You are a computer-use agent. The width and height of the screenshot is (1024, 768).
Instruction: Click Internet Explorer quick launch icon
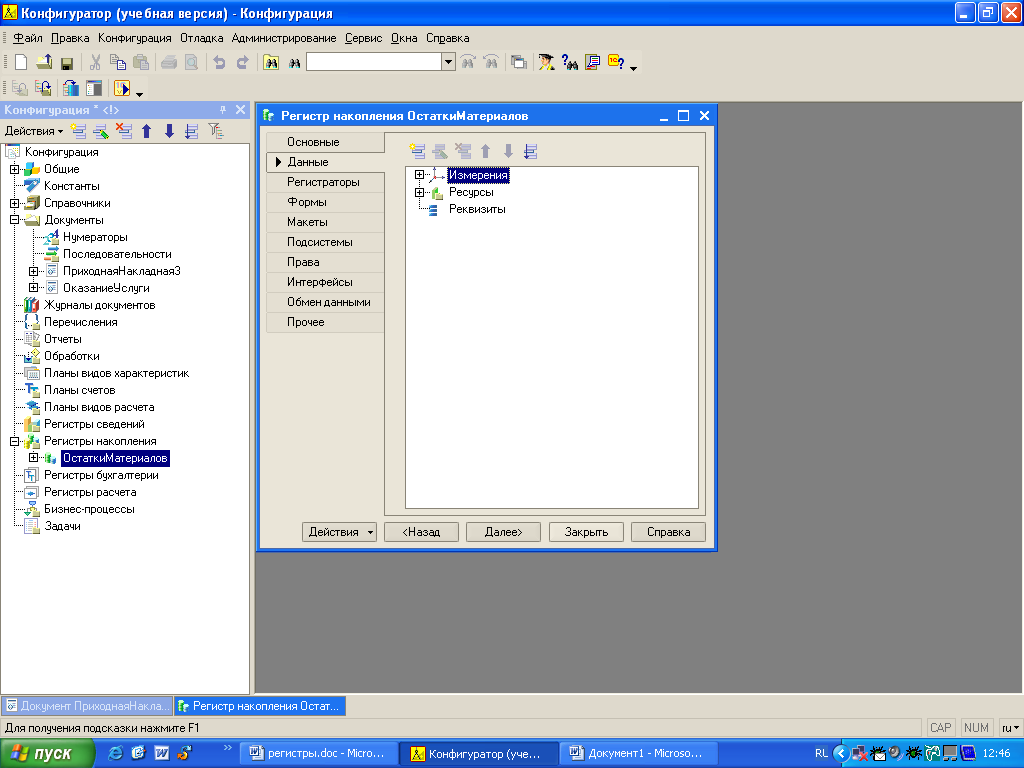(x=115, y=753)
